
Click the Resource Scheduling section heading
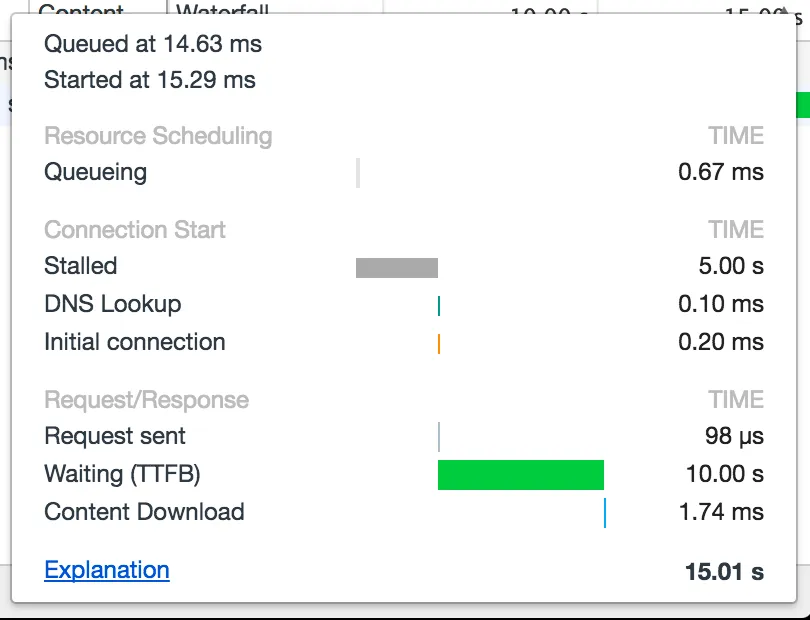click(x=158, y=136)
